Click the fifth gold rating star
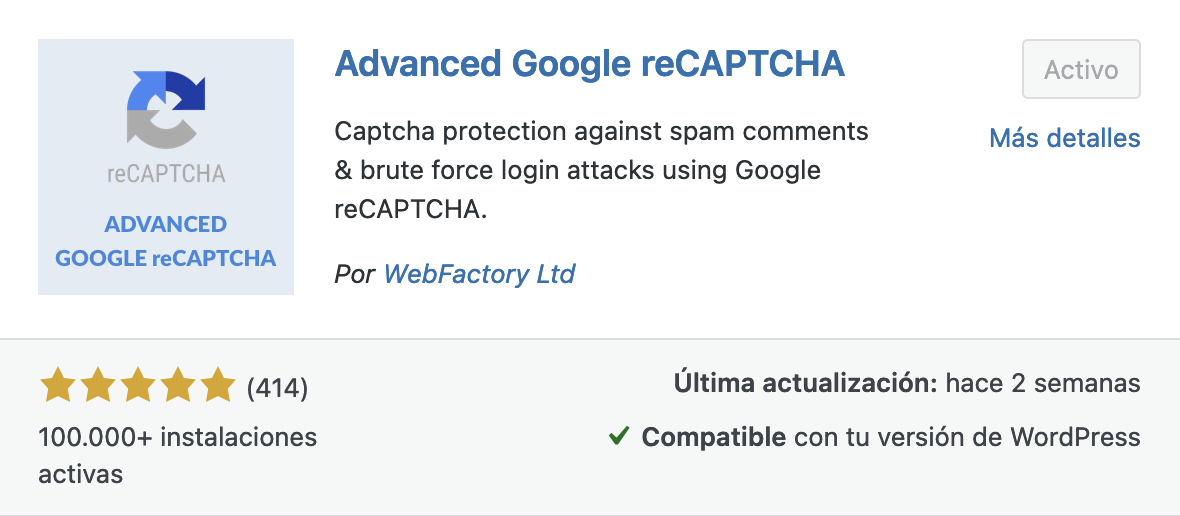 point(217,385)
